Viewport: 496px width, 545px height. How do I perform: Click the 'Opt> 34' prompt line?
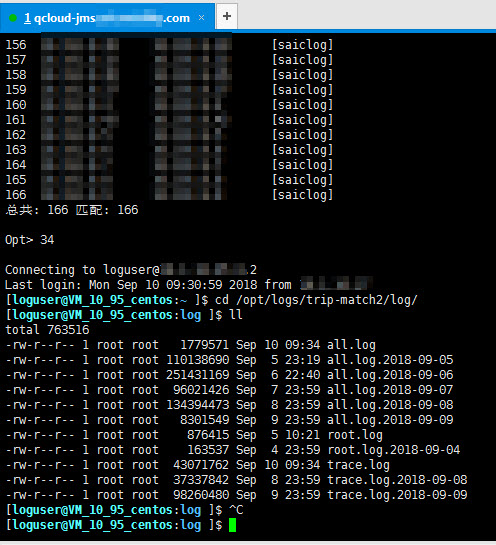[30, 240]
